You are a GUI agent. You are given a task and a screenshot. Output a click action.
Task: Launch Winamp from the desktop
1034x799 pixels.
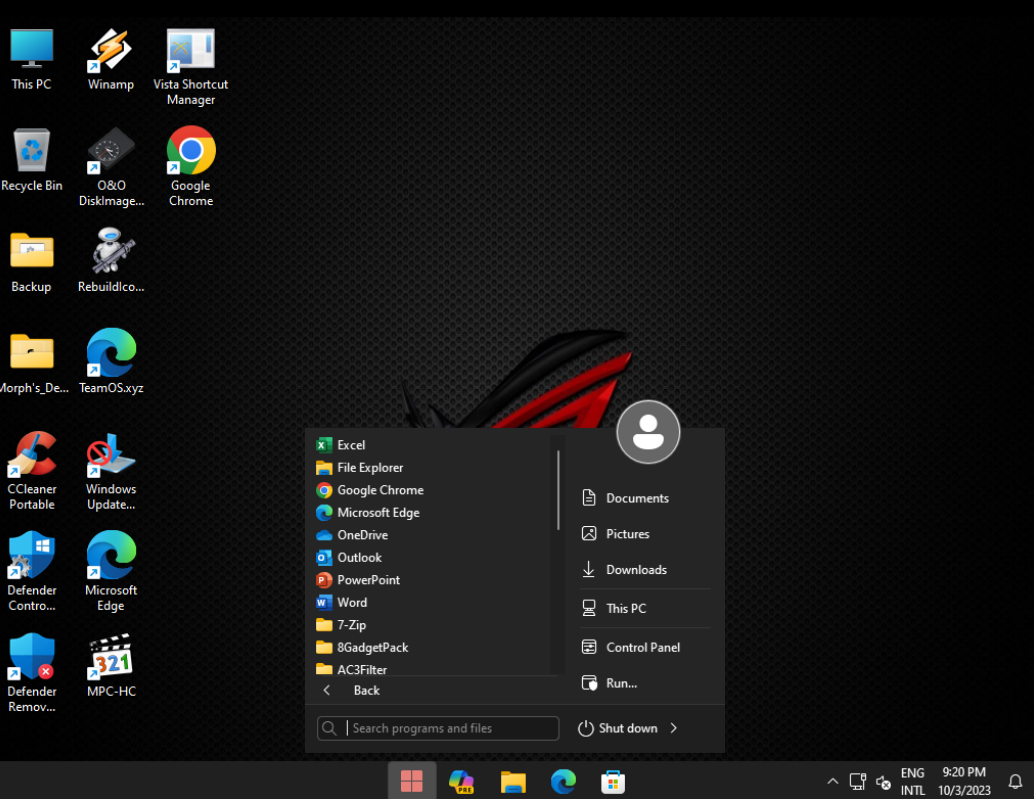pyautogui.click(x=111, y=59)
